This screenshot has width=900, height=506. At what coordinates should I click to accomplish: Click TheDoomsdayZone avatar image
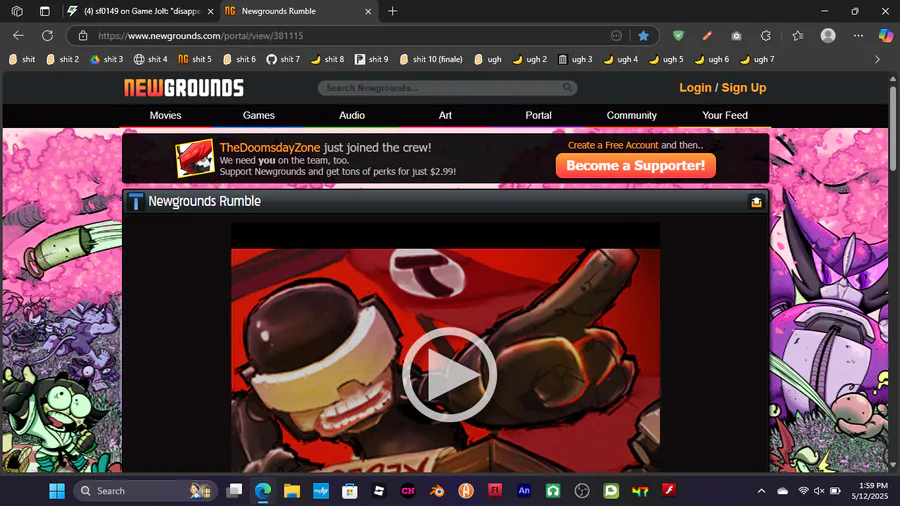tap(195, 158)
